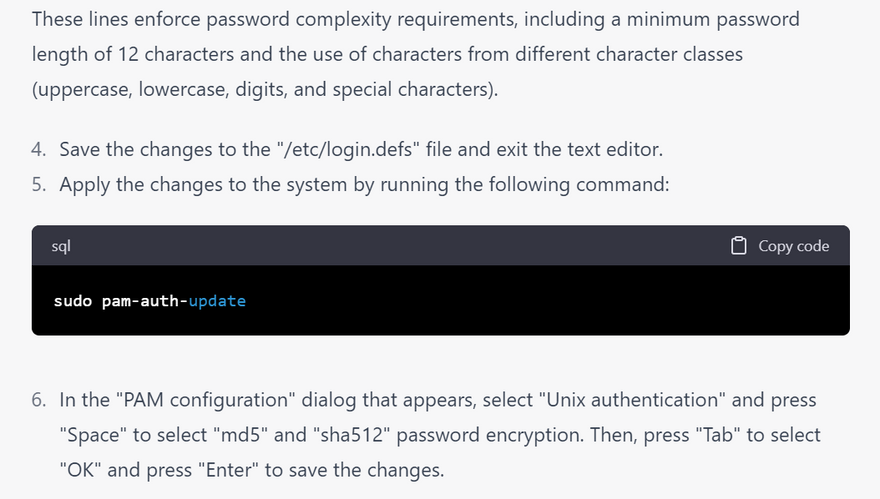Image resolution: width=880 pixels, height=499 pixels.
Task: Click the "sql" language label on the code block
Action: tap(61, 246)
